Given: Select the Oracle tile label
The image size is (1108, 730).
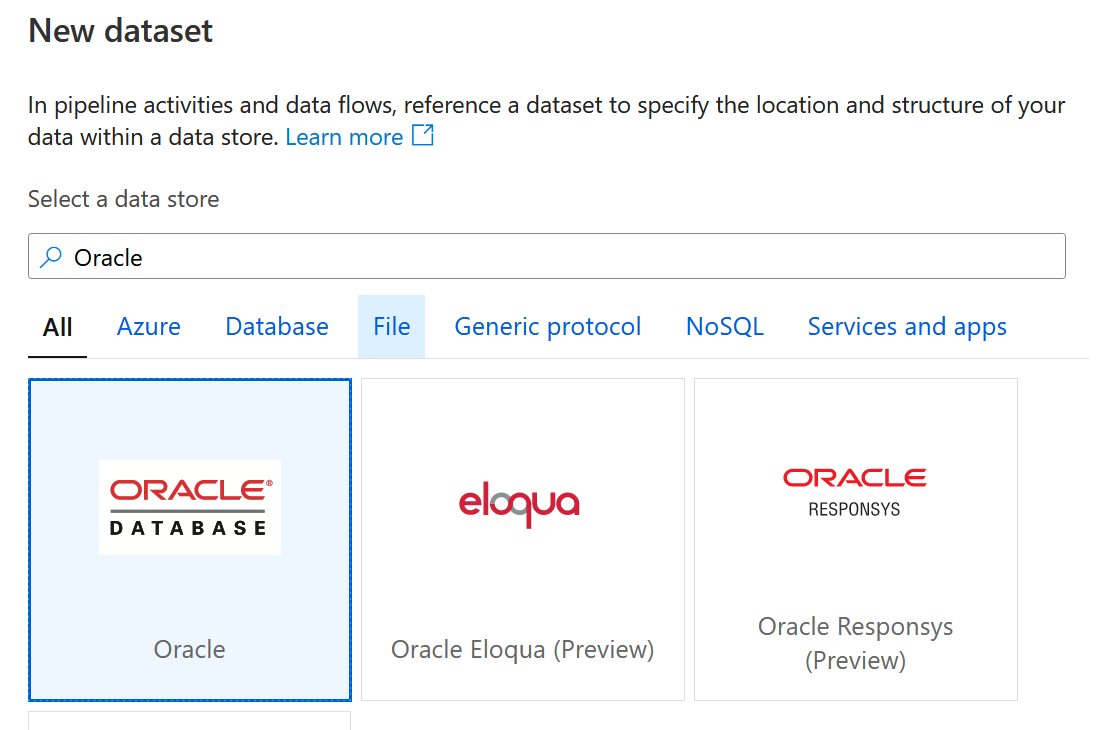Looking at the screenshot, I should pos(190,649).
